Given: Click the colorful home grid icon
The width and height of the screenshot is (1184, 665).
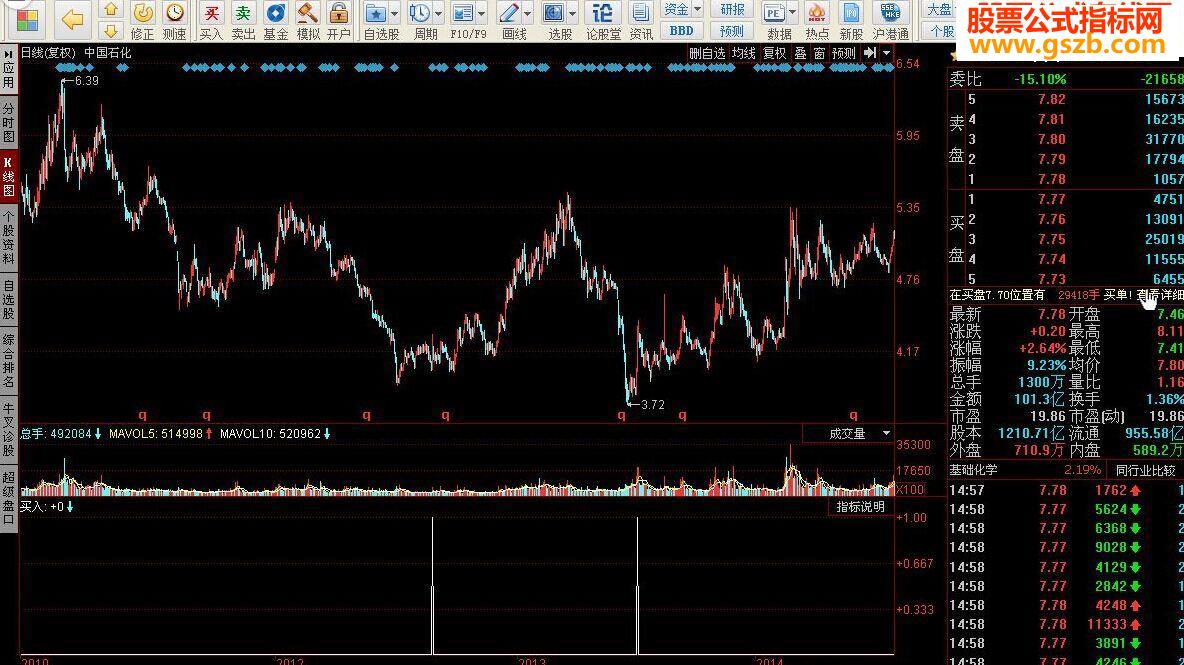Looking at the screenshot, I should tap(27, 20).
